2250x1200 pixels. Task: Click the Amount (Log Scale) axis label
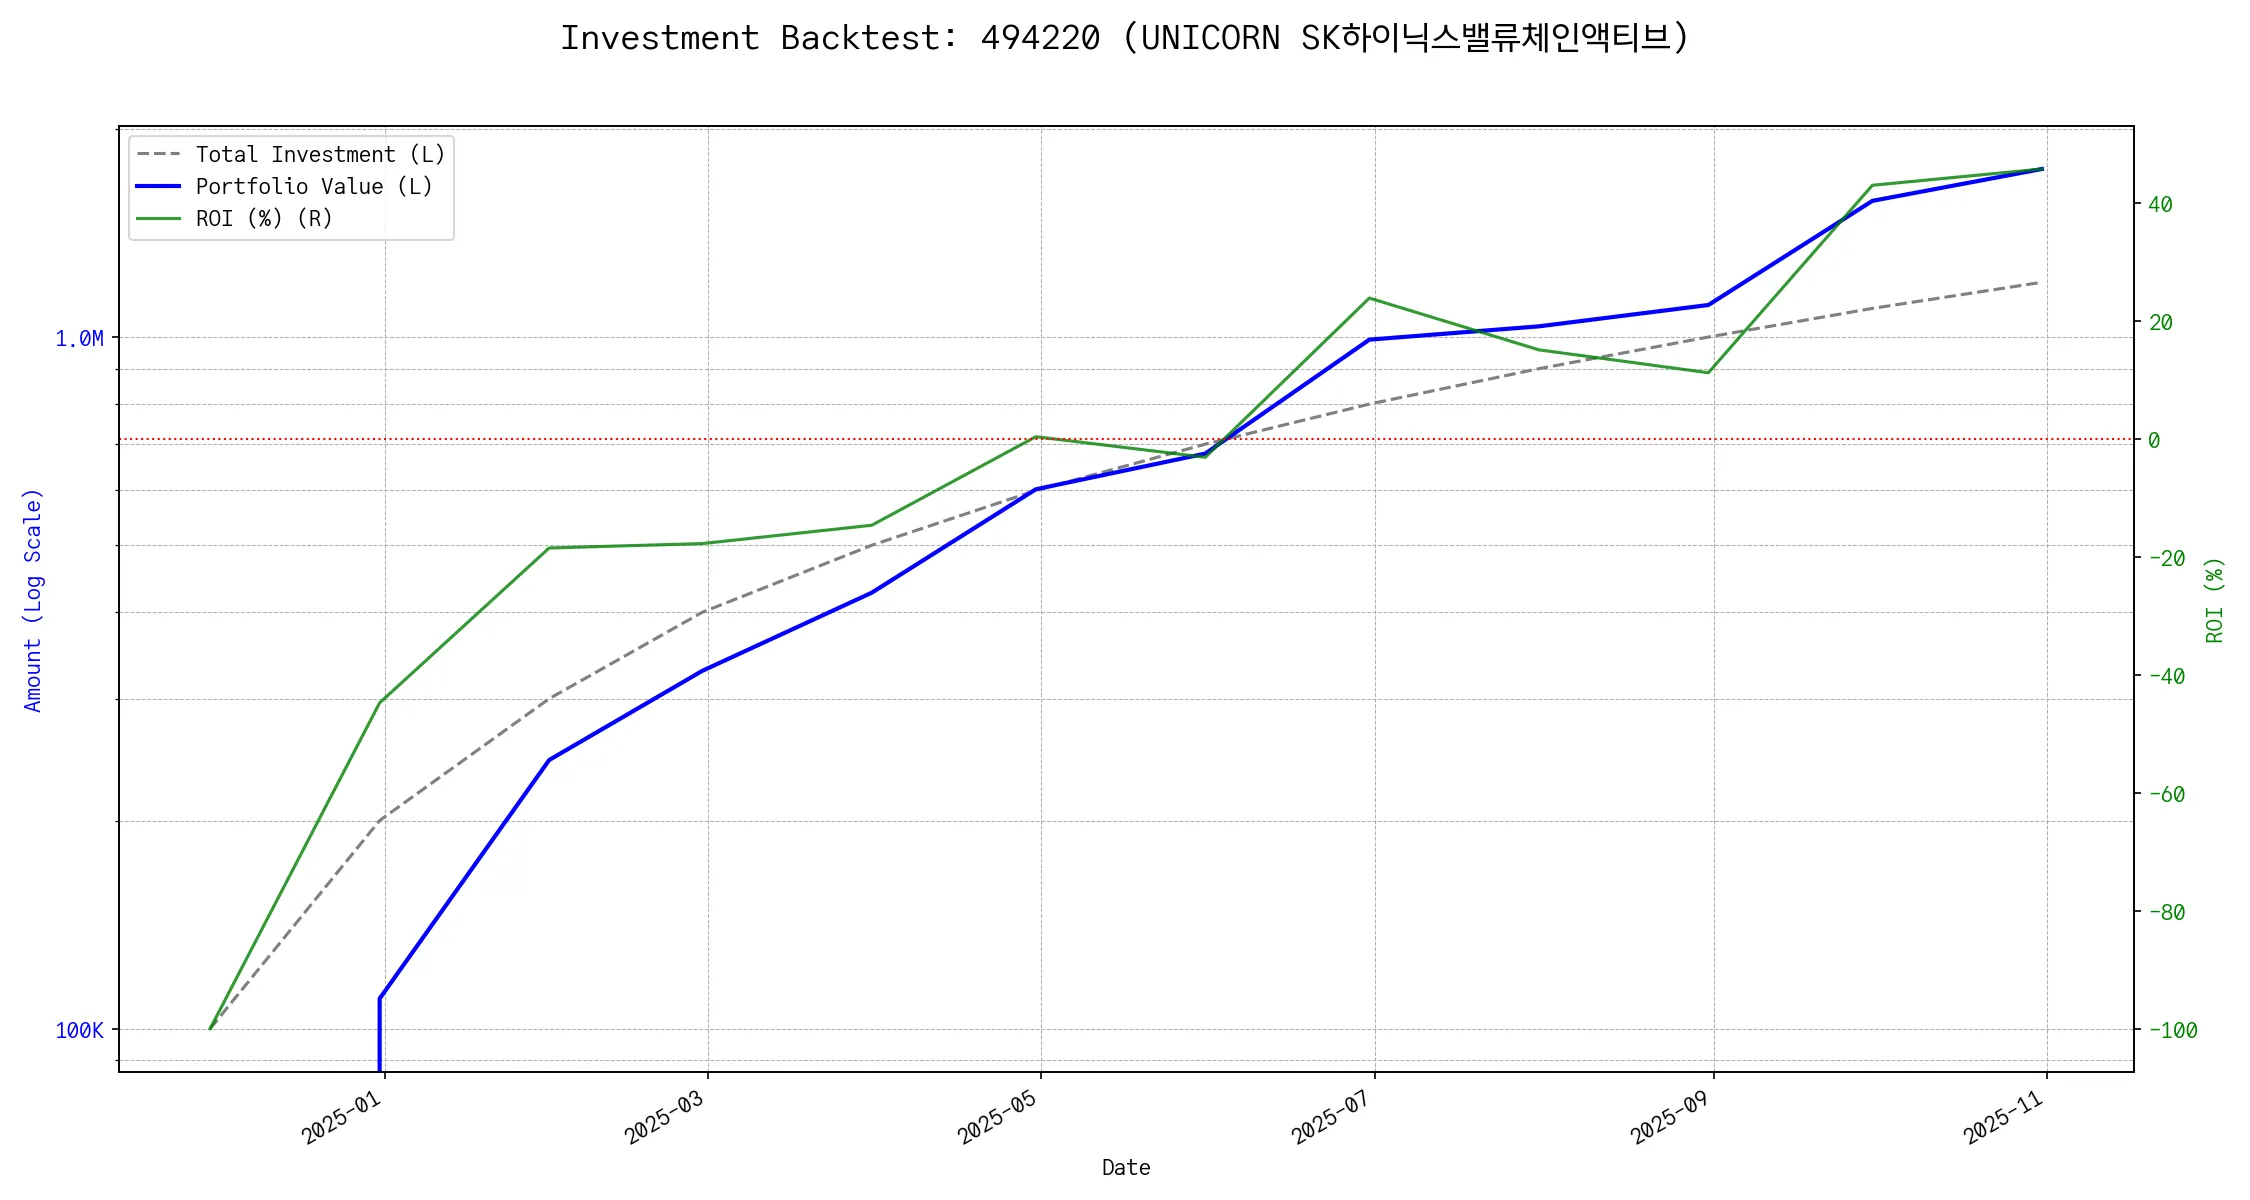pos(33,600)
